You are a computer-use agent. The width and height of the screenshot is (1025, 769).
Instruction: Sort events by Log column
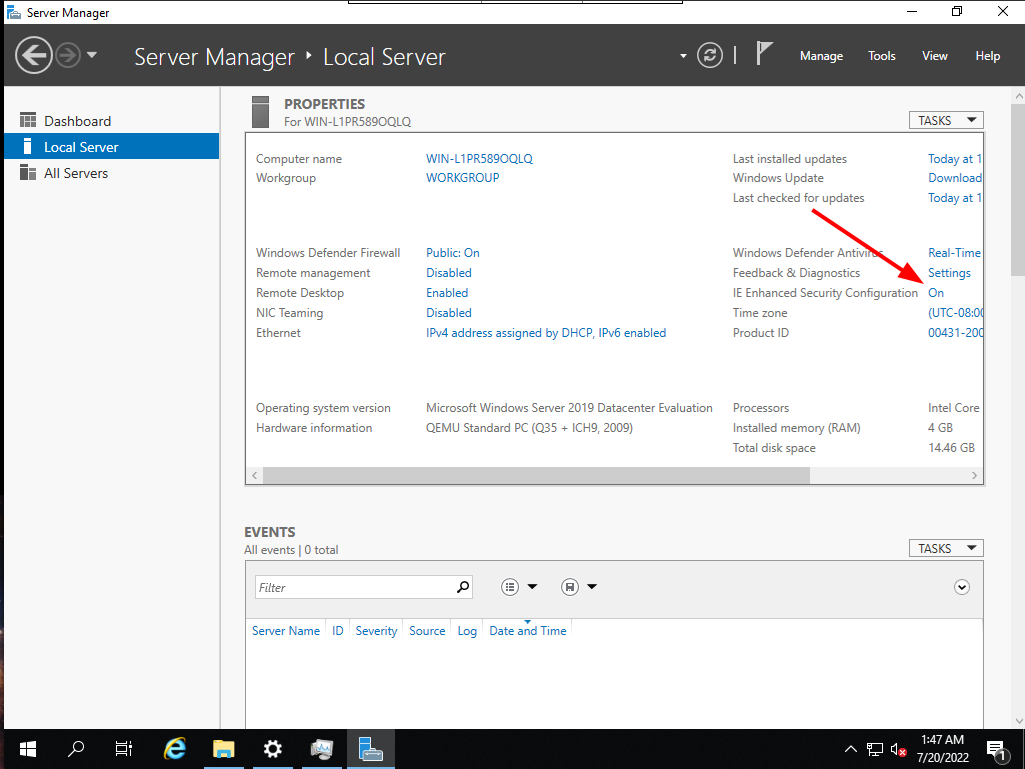click(x=467, y=631)
